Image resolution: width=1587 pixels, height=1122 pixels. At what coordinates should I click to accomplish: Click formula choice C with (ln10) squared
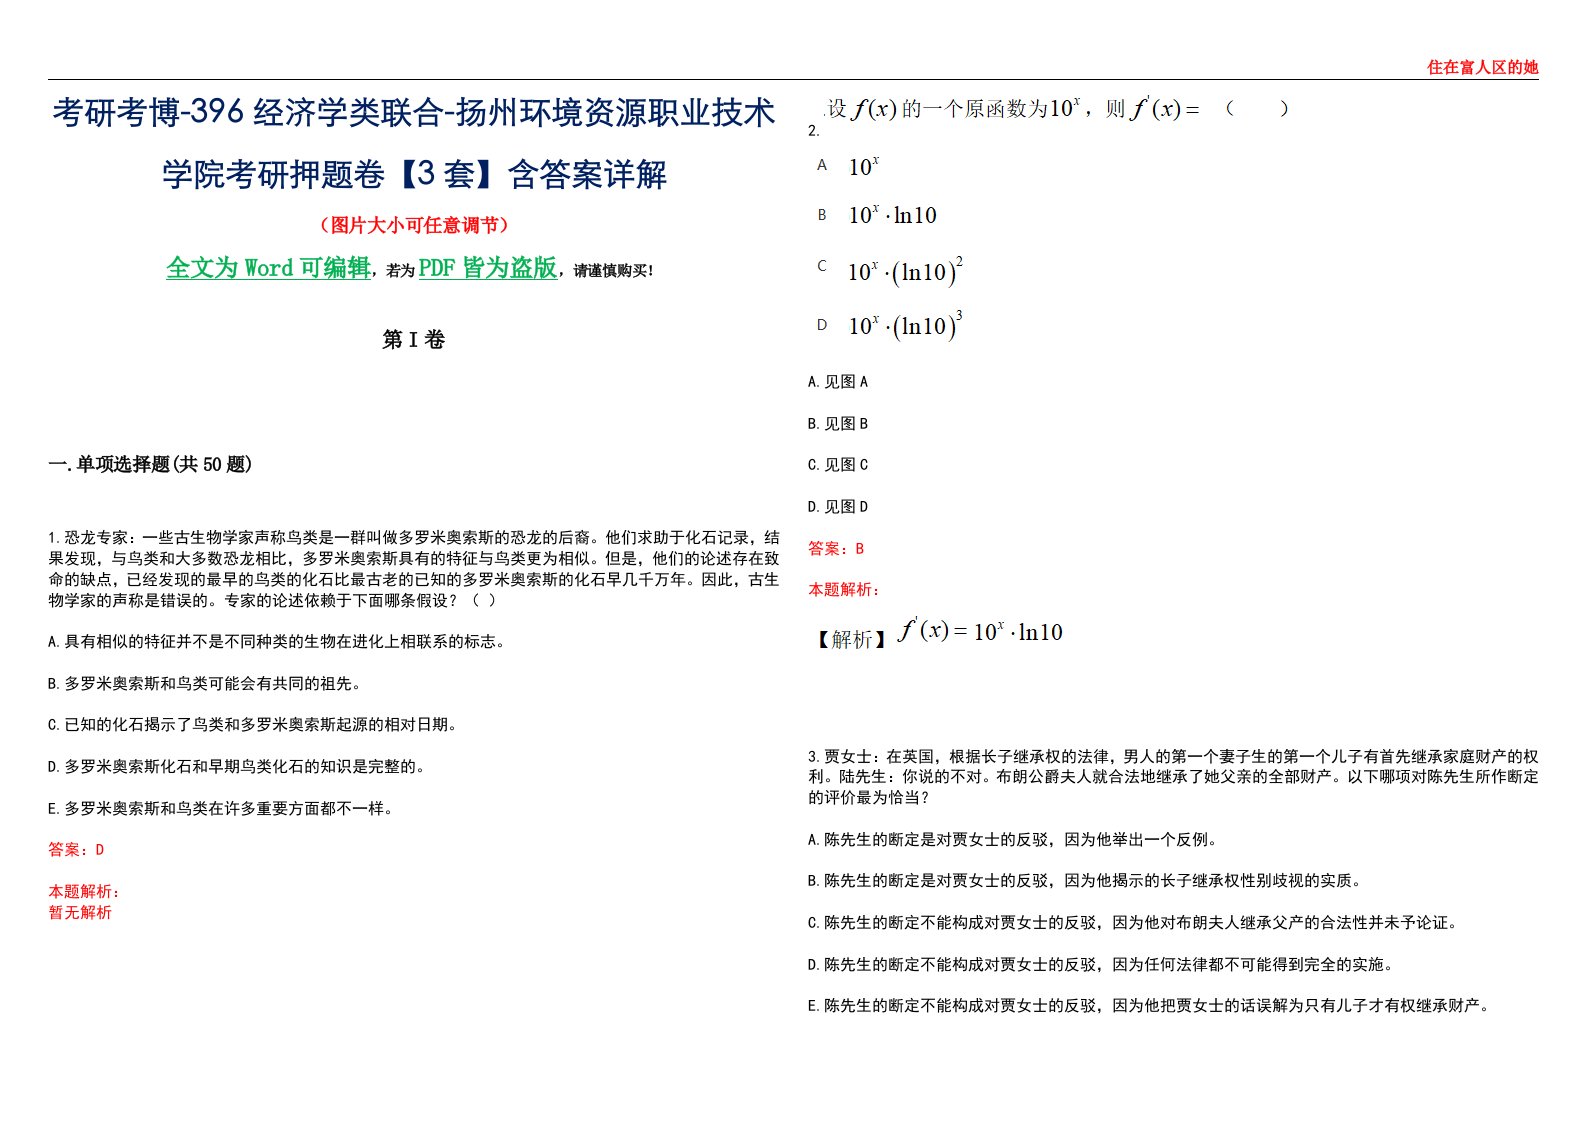[x=905, y=270]
